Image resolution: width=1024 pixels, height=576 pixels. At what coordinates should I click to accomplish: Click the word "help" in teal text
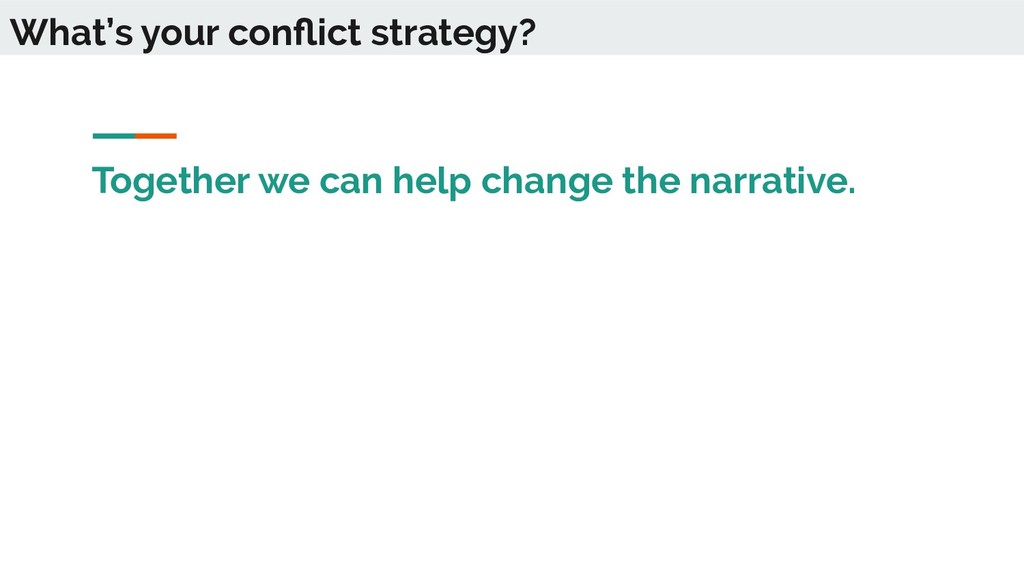point(432,182)
